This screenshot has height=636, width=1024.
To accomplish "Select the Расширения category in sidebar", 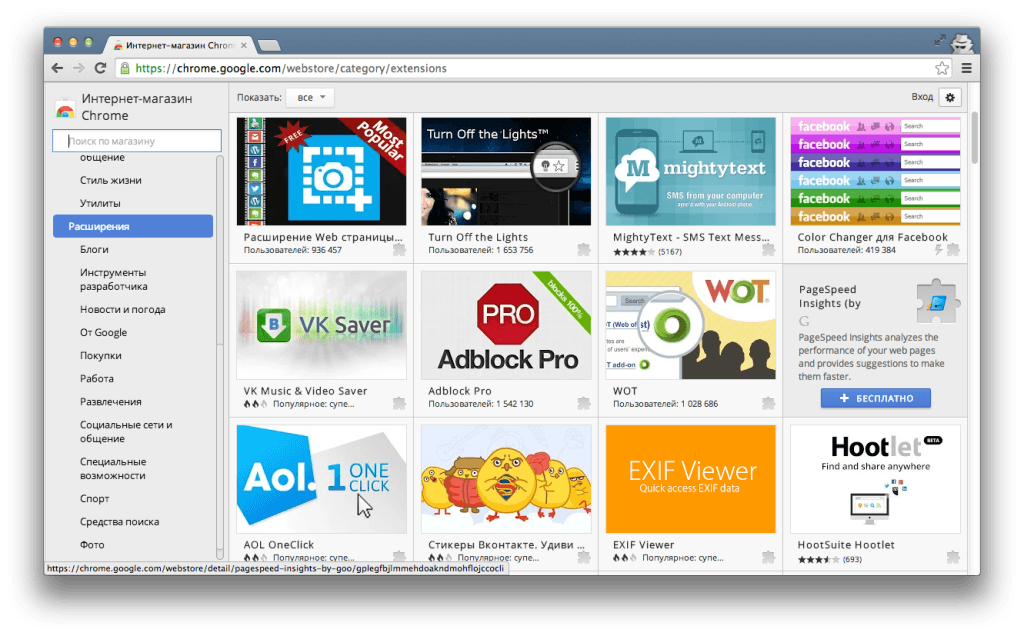I will pyautogui.click(x=133, y=226).
